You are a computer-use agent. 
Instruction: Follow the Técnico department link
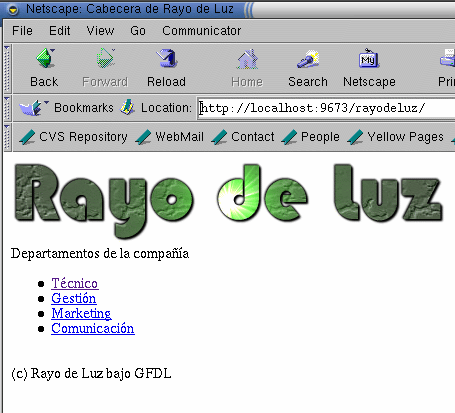pos(75,283)
